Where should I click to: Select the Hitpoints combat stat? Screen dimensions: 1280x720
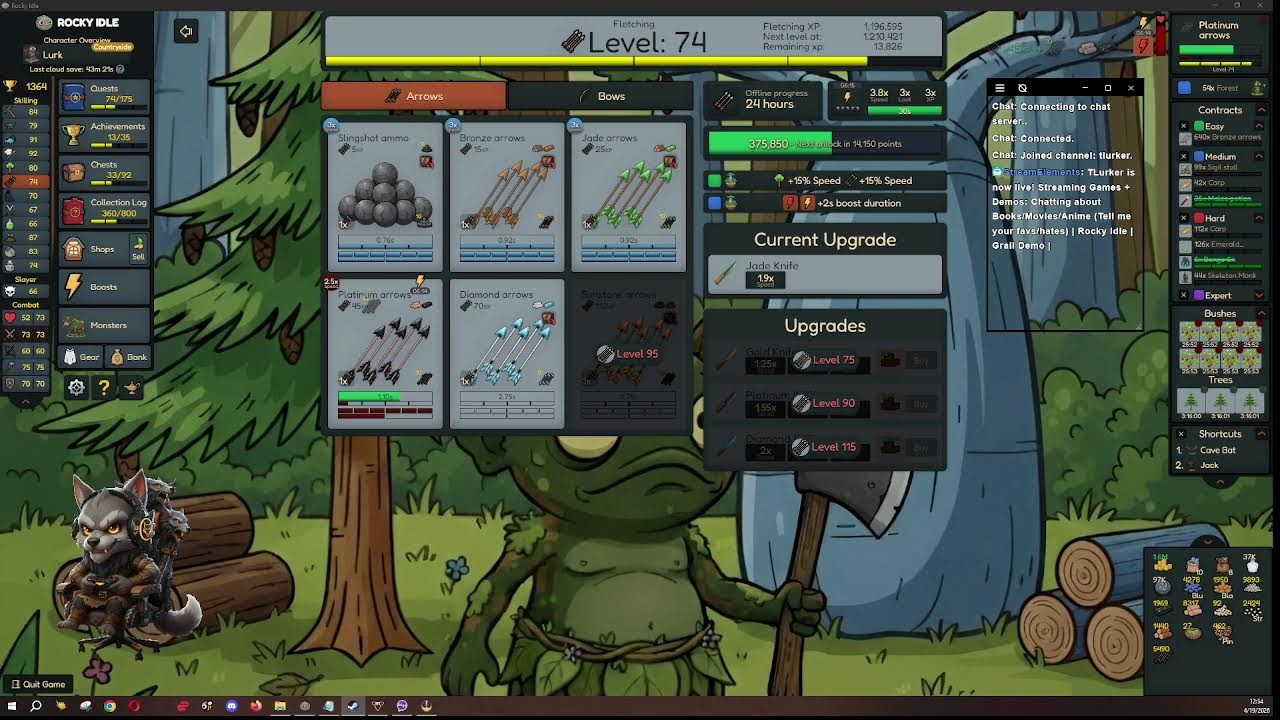click(25, 318)
